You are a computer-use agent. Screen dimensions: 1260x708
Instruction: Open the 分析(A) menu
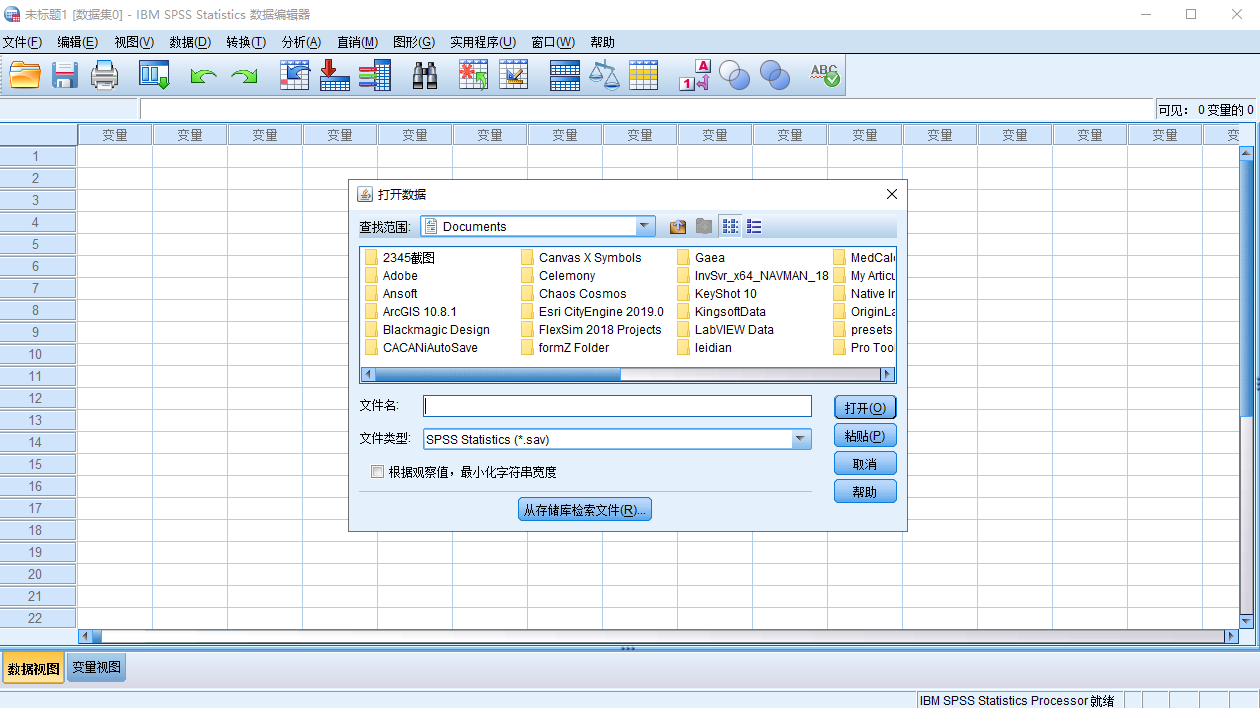(x=301, y=42)
